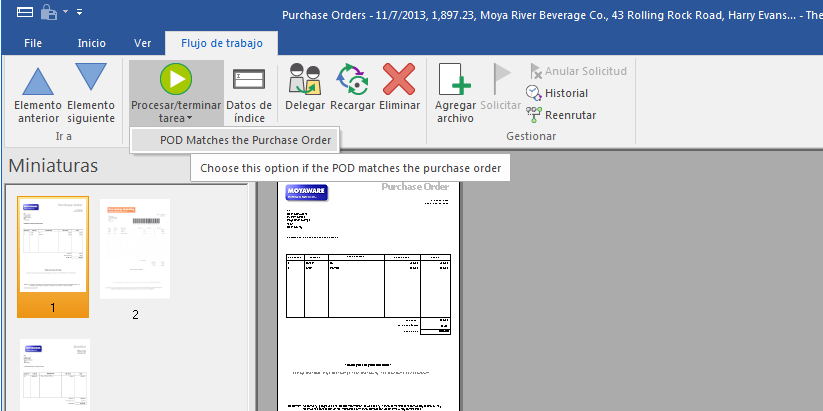Click the grayed-out Solicitar flag button
Viewport: 823px width, 411px height.
500,88
